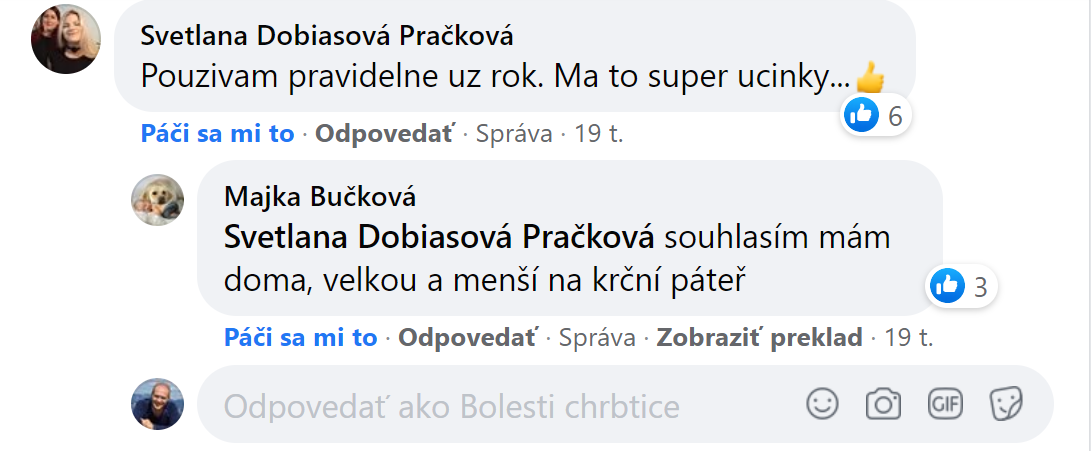Open Svetlana Dobiasová Pračková's name link in top comment

point(327,36)
